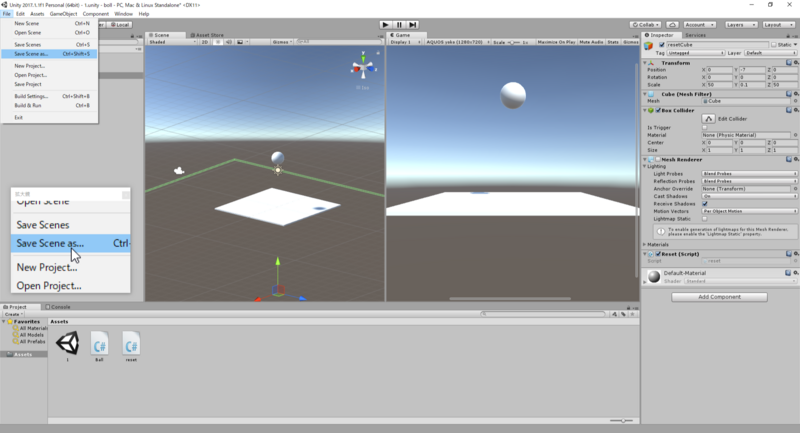Click Open Scene in File menu

coord(49,33)
